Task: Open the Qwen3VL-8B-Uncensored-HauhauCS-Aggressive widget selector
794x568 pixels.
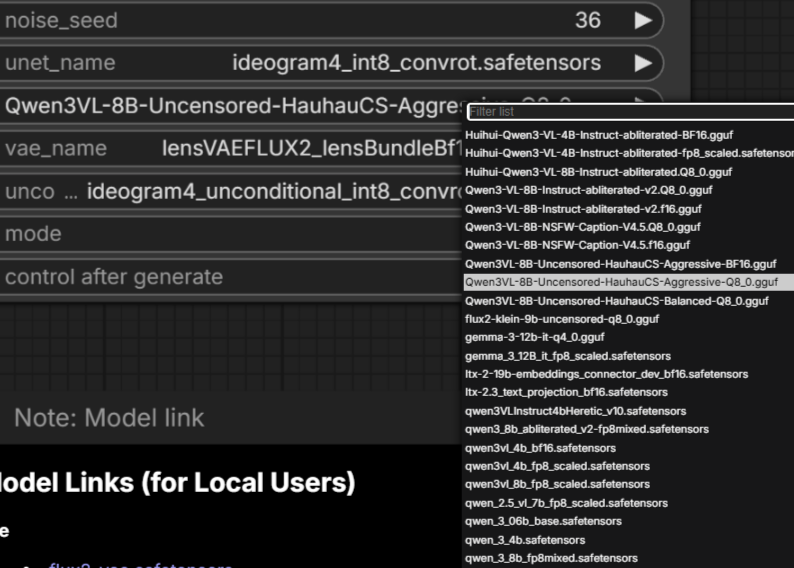Action: point(233,106)
